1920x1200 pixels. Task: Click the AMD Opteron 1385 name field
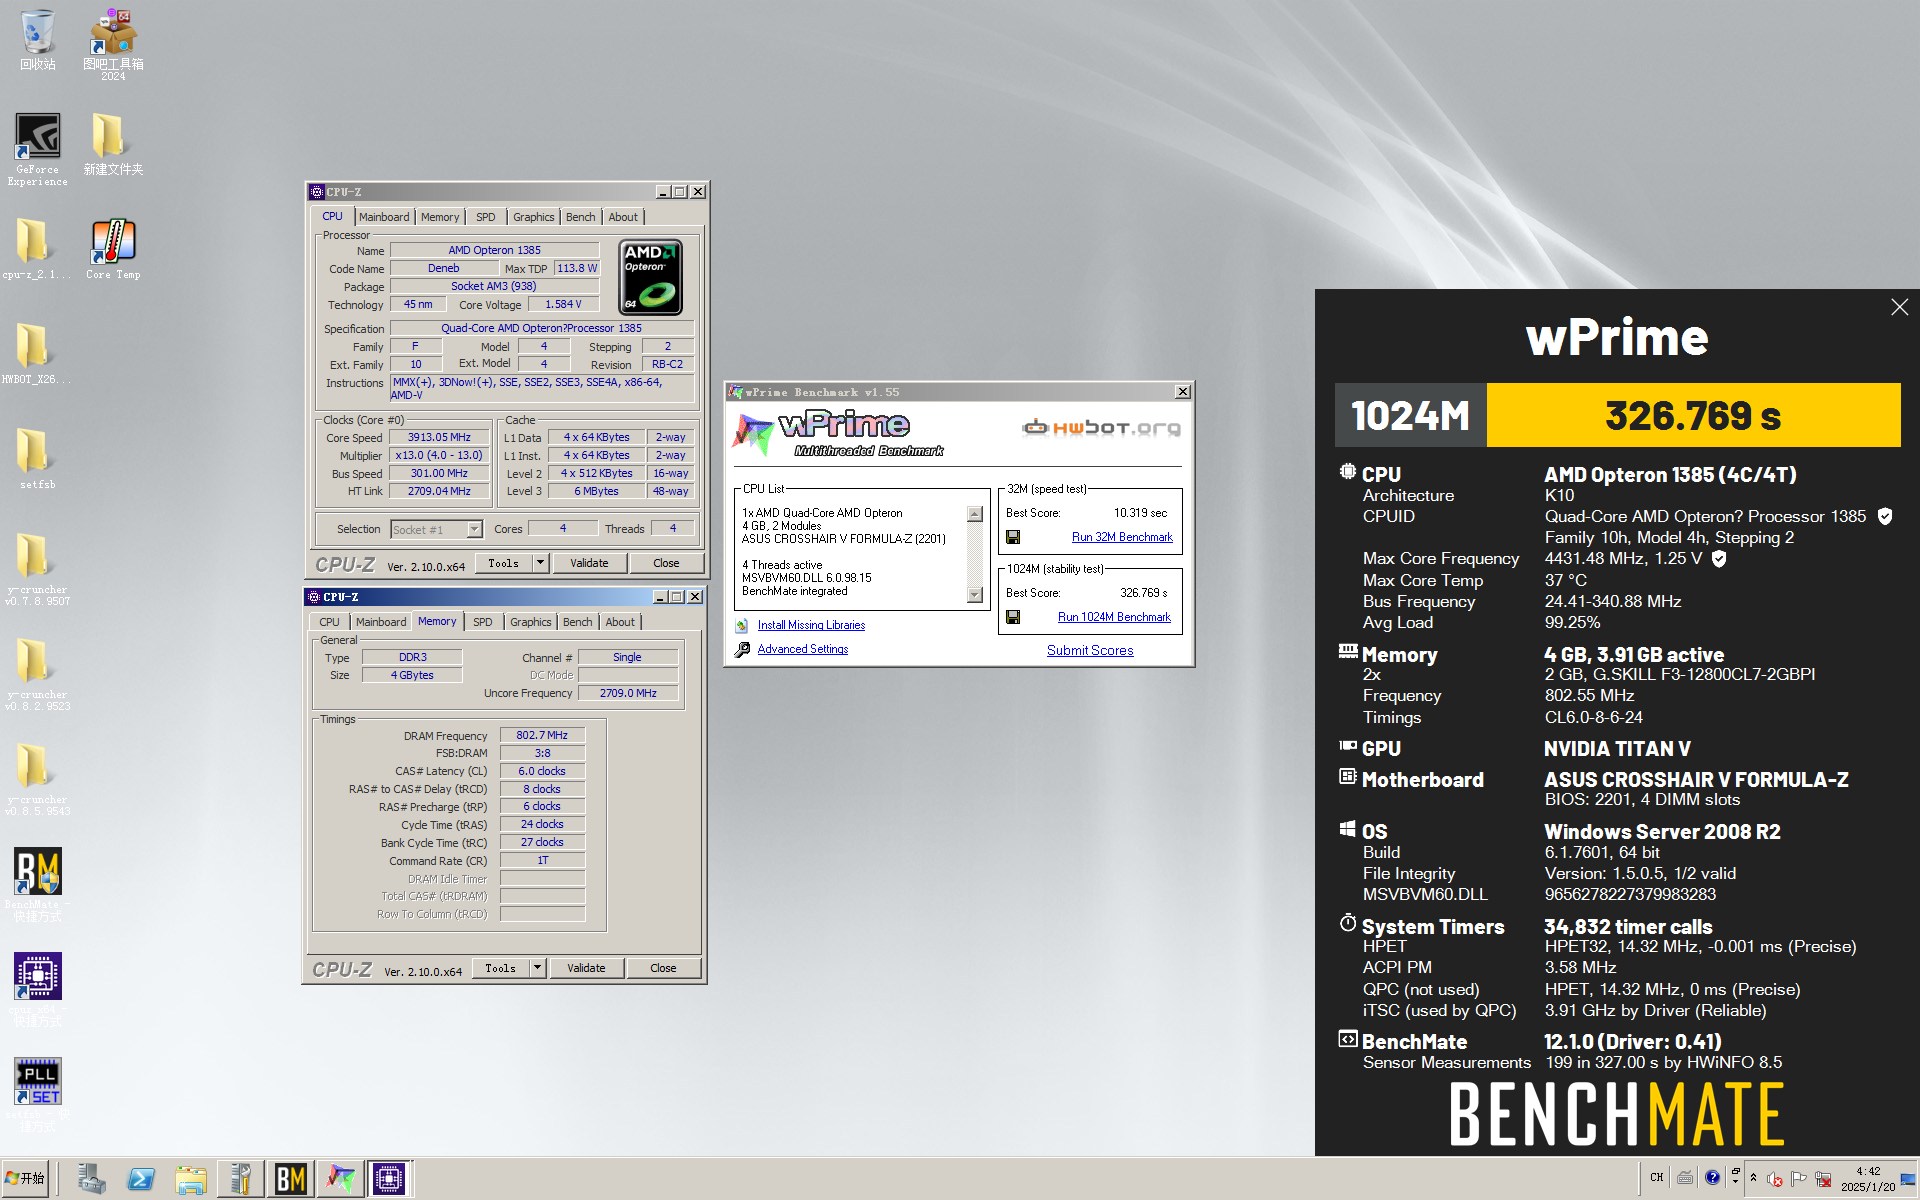point(494,250)
